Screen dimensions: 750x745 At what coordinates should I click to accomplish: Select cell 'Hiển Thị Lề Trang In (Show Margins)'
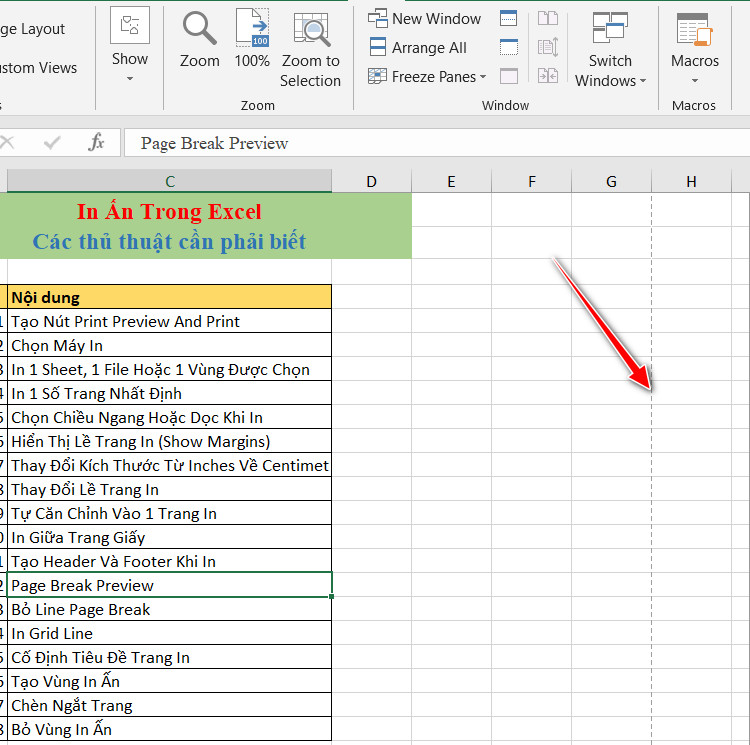coord(169,441)
